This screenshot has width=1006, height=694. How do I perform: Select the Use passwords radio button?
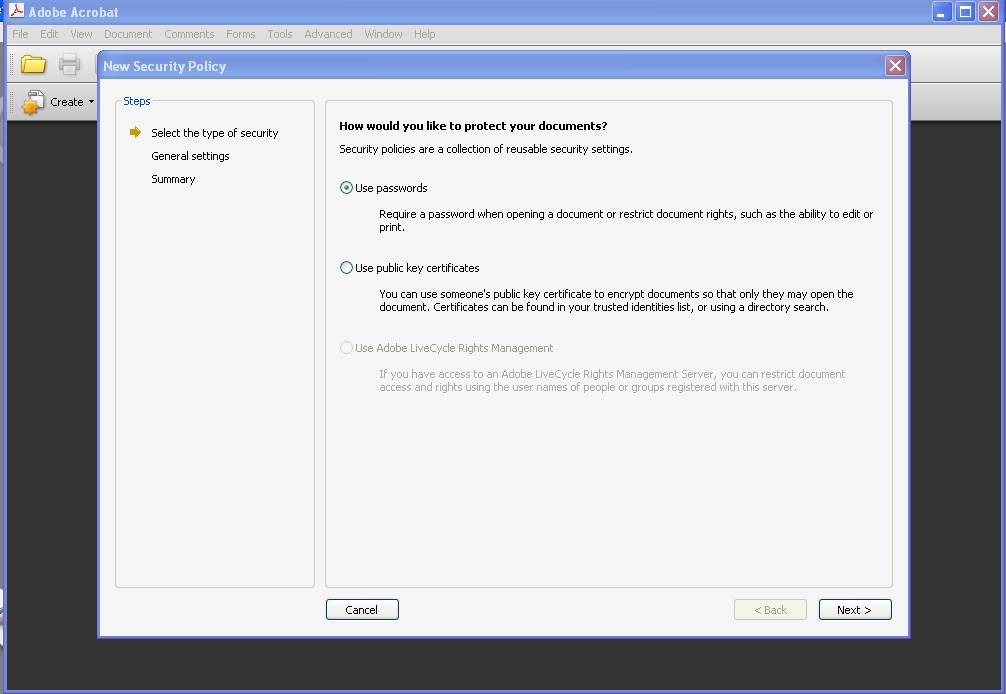tap(346, 188)
